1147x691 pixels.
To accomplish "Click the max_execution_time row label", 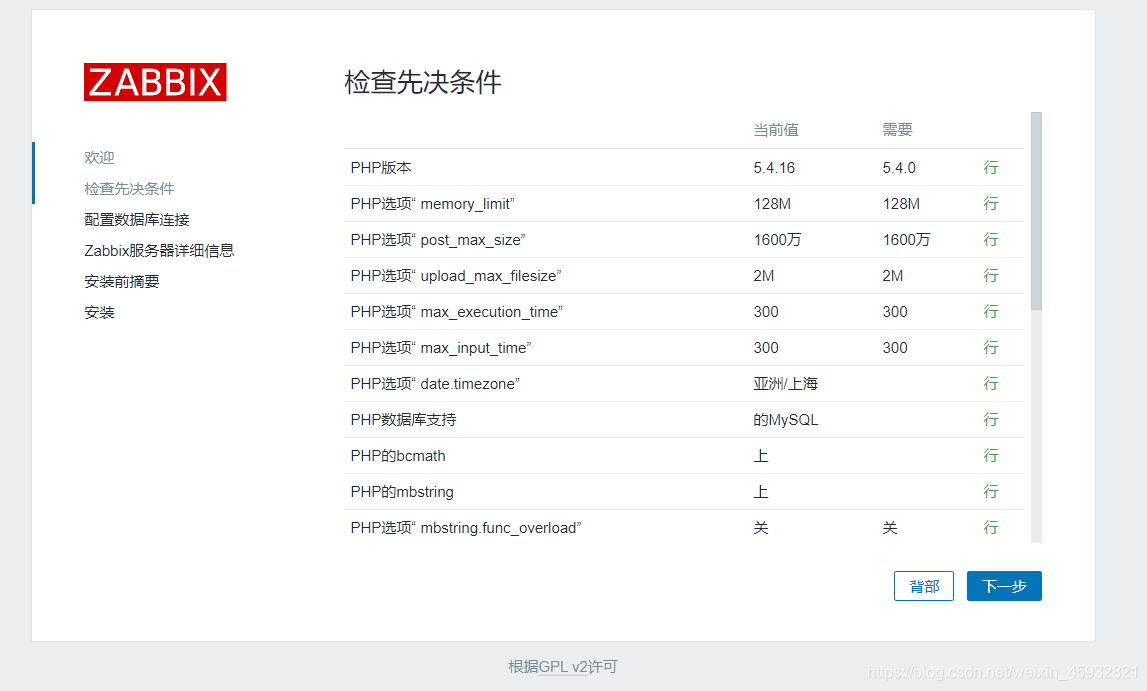I will 456,311.
